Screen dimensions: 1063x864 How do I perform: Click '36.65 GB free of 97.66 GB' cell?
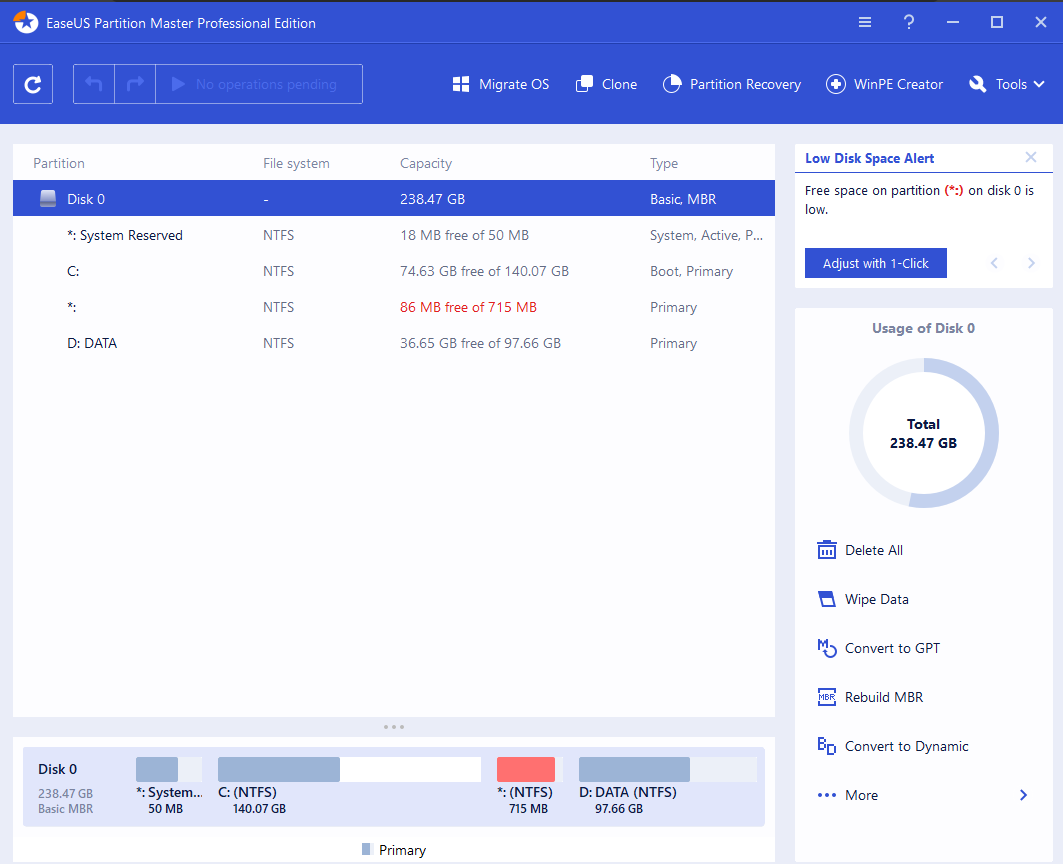(480, 342)
